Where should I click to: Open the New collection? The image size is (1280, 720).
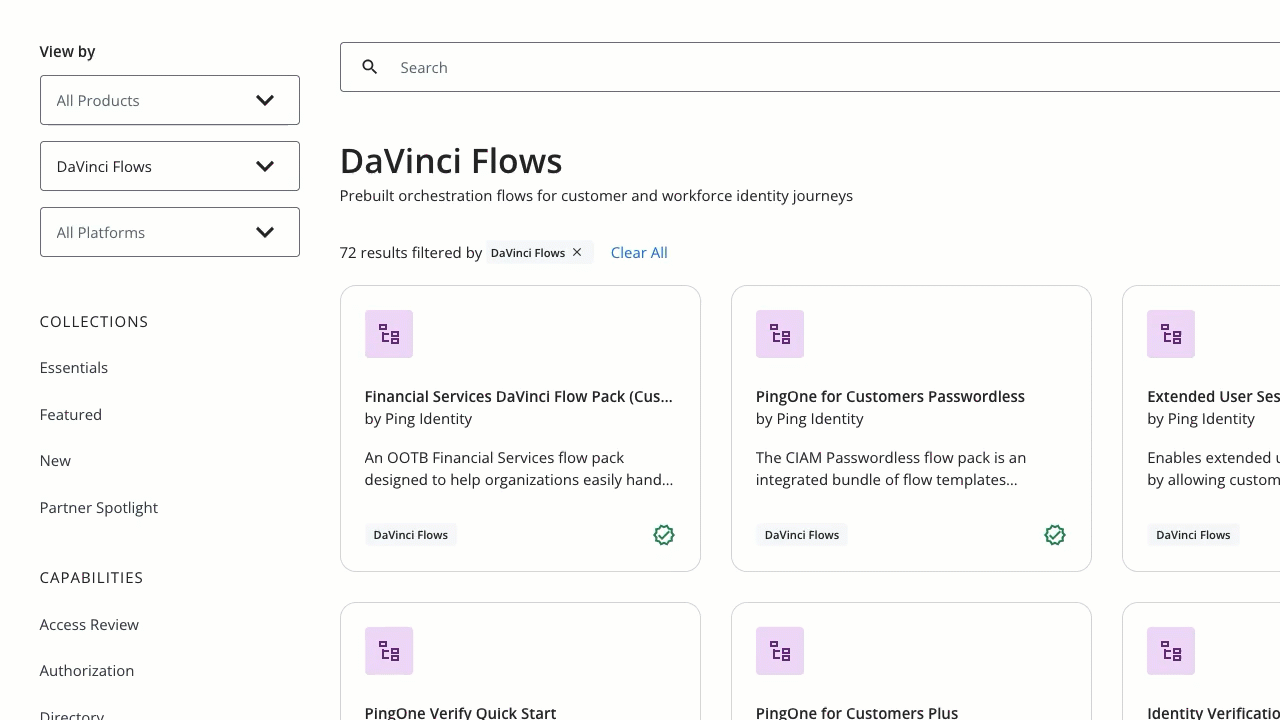coord(55,460)
